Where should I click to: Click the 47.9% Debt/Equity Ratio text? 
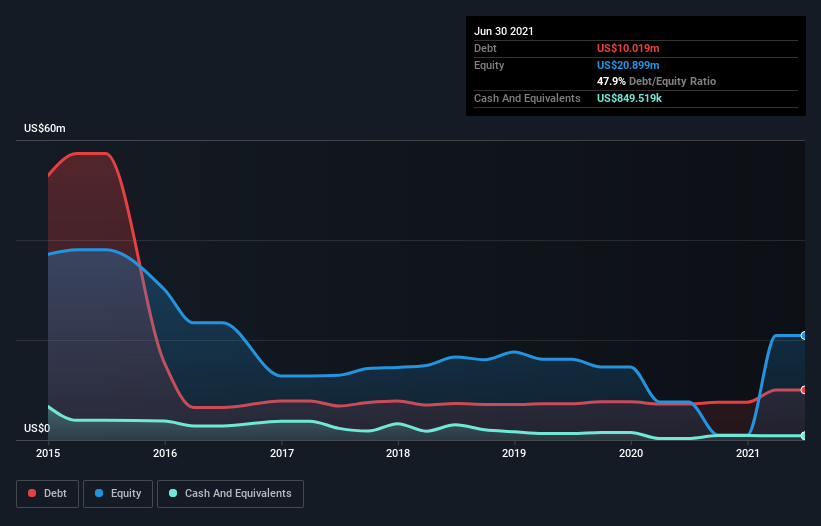click(x=657, y=81)
